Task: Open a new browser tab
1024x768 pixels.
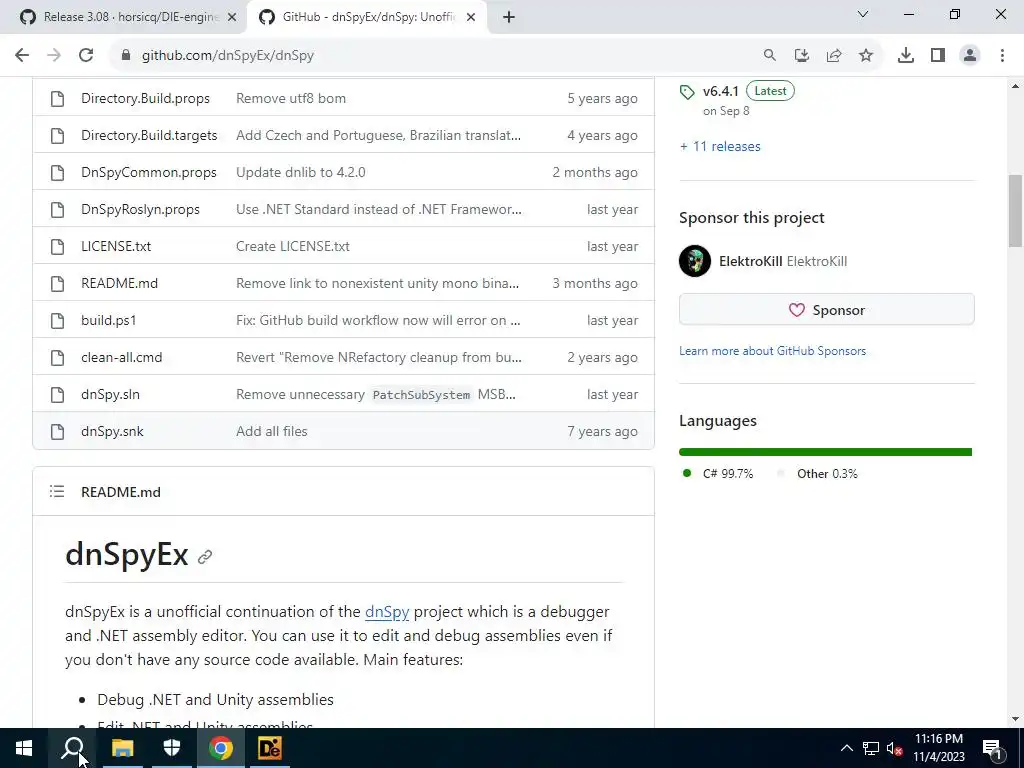Action: (x=509, y=17)
